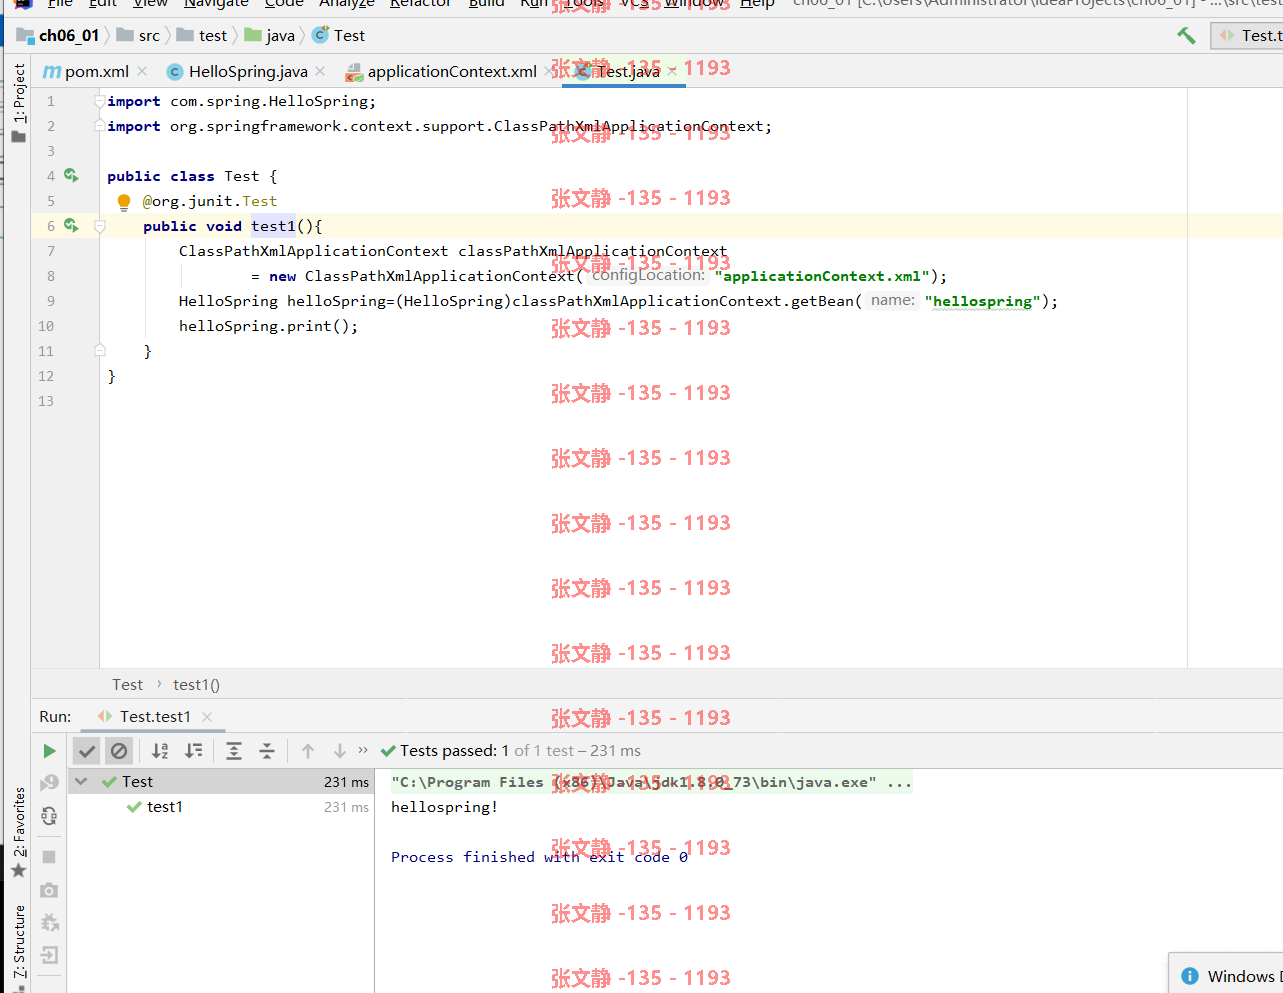
Task: Click test1() in the editor bottom breadcrumb
Action: click(196, 685)
